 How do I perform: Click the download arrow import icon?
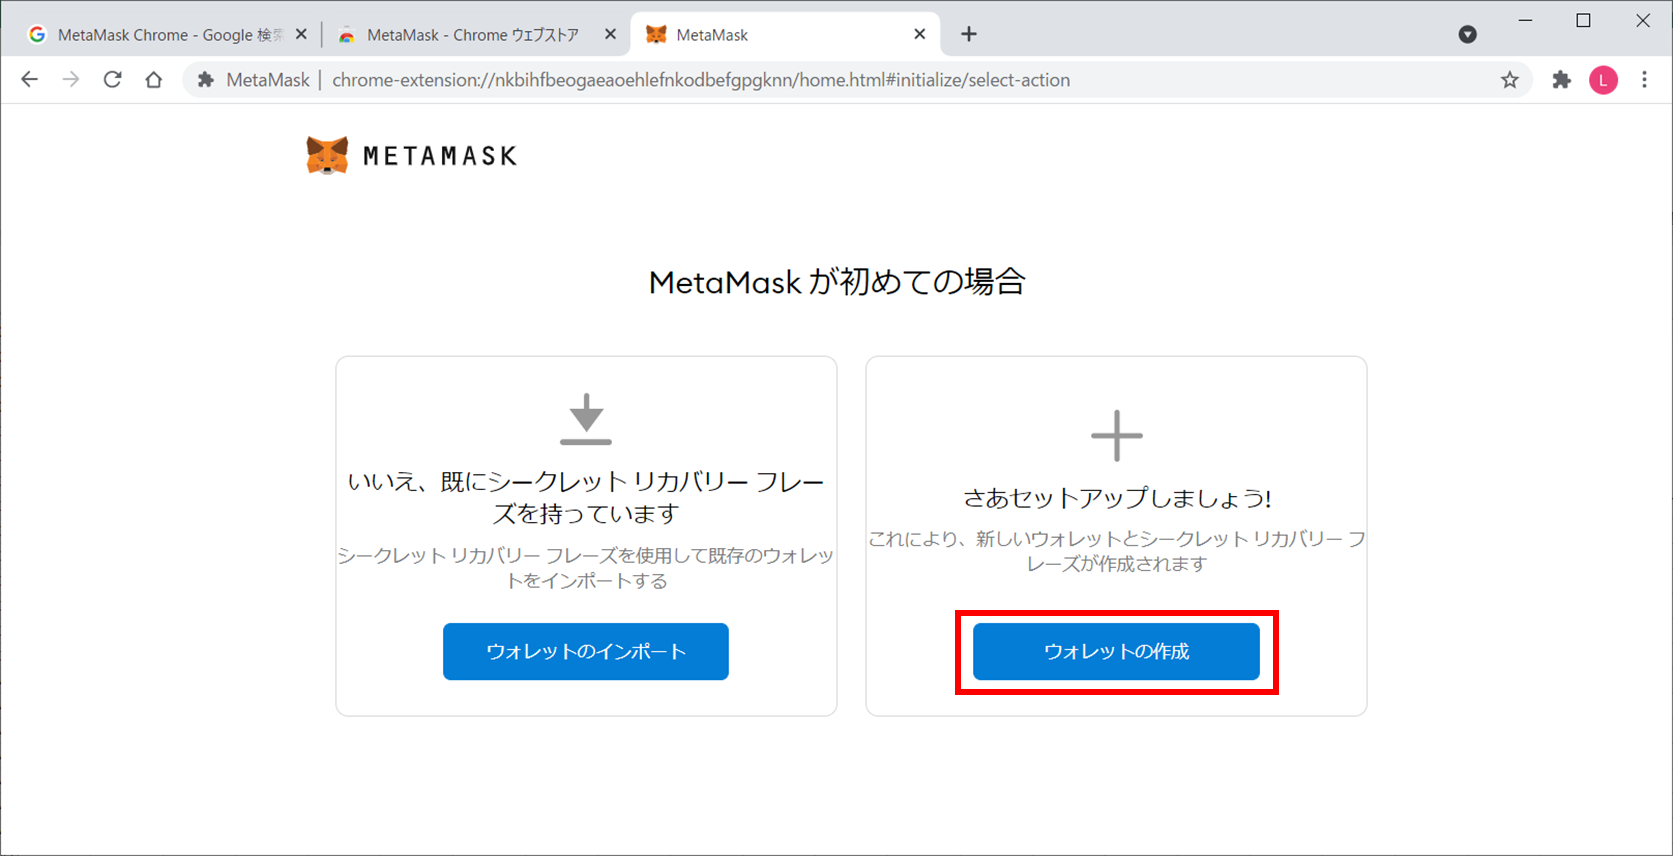point(586,419)
